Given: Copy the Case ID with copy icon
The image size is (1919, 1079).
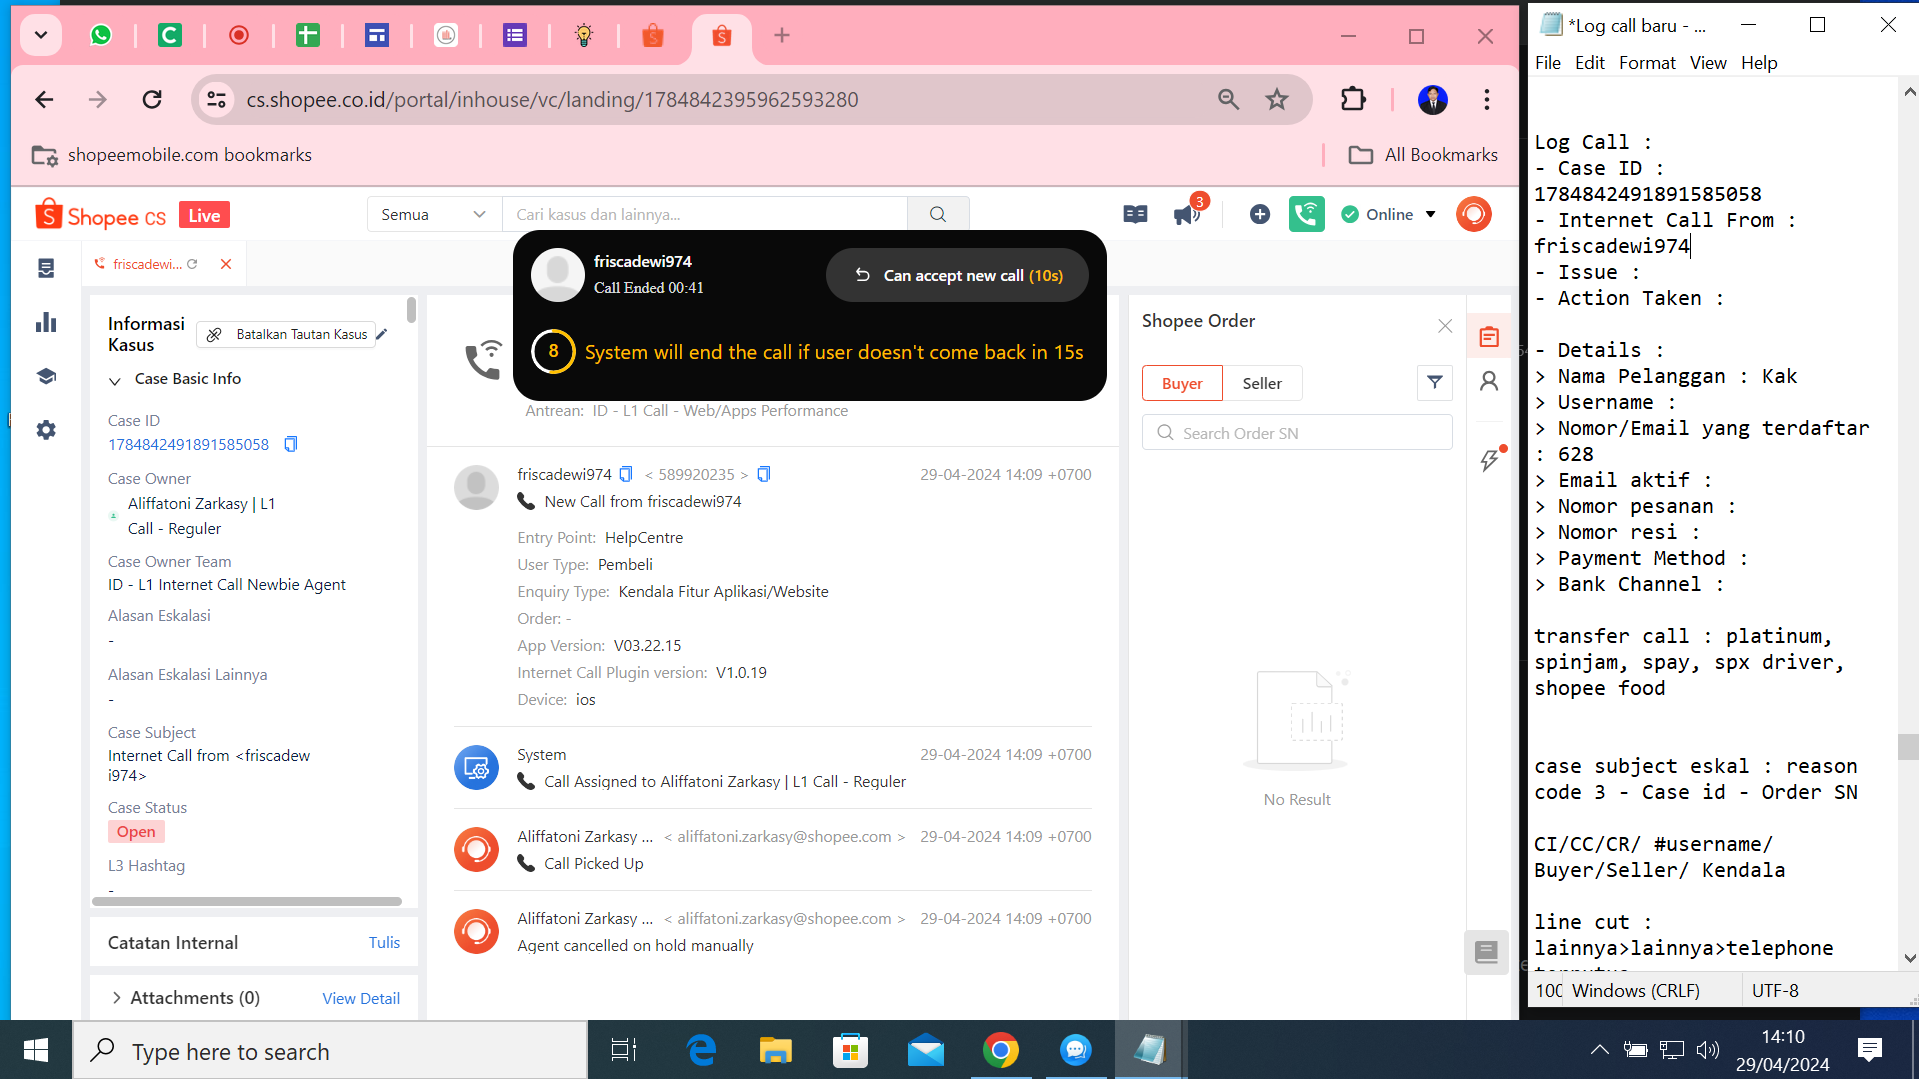Looking at the screenshot, I should point(290,444).
